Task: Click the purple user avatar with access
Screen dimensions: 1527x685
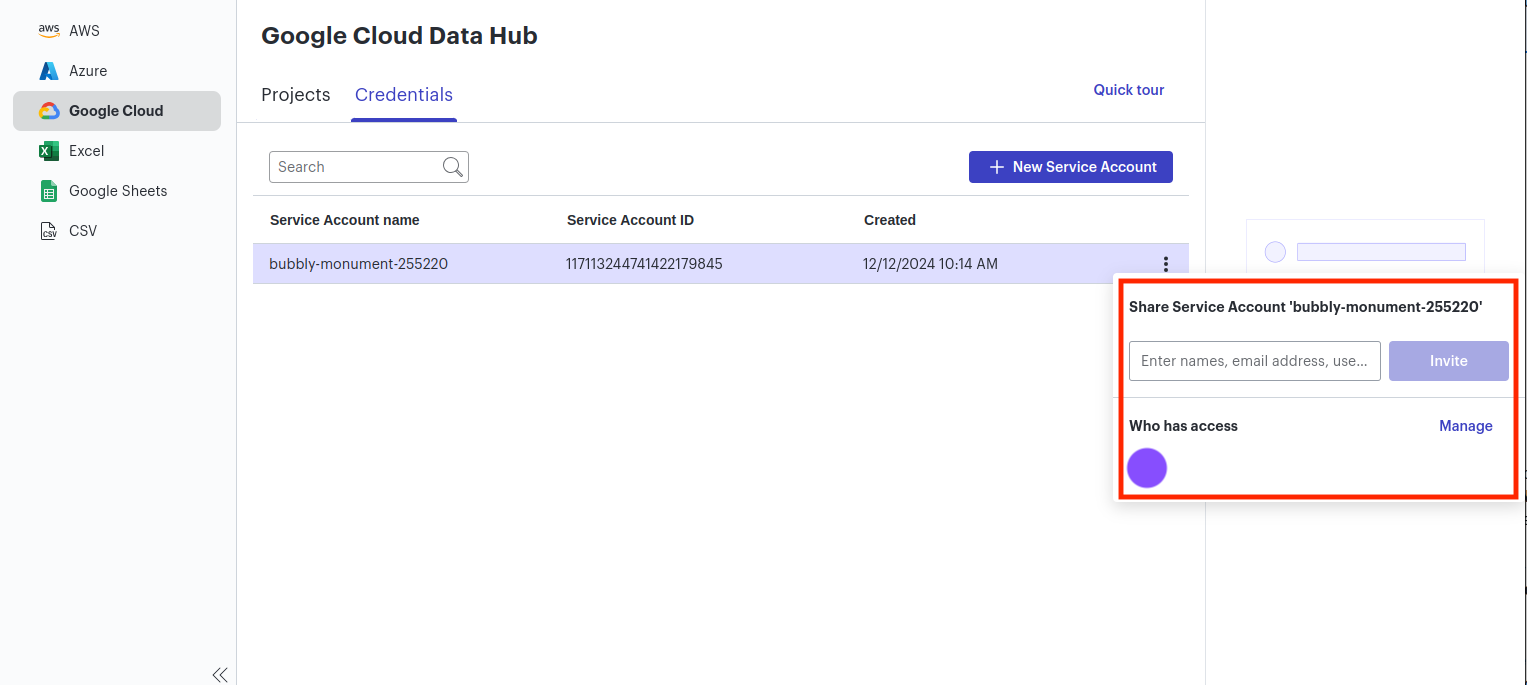Action: [1147, 468]
